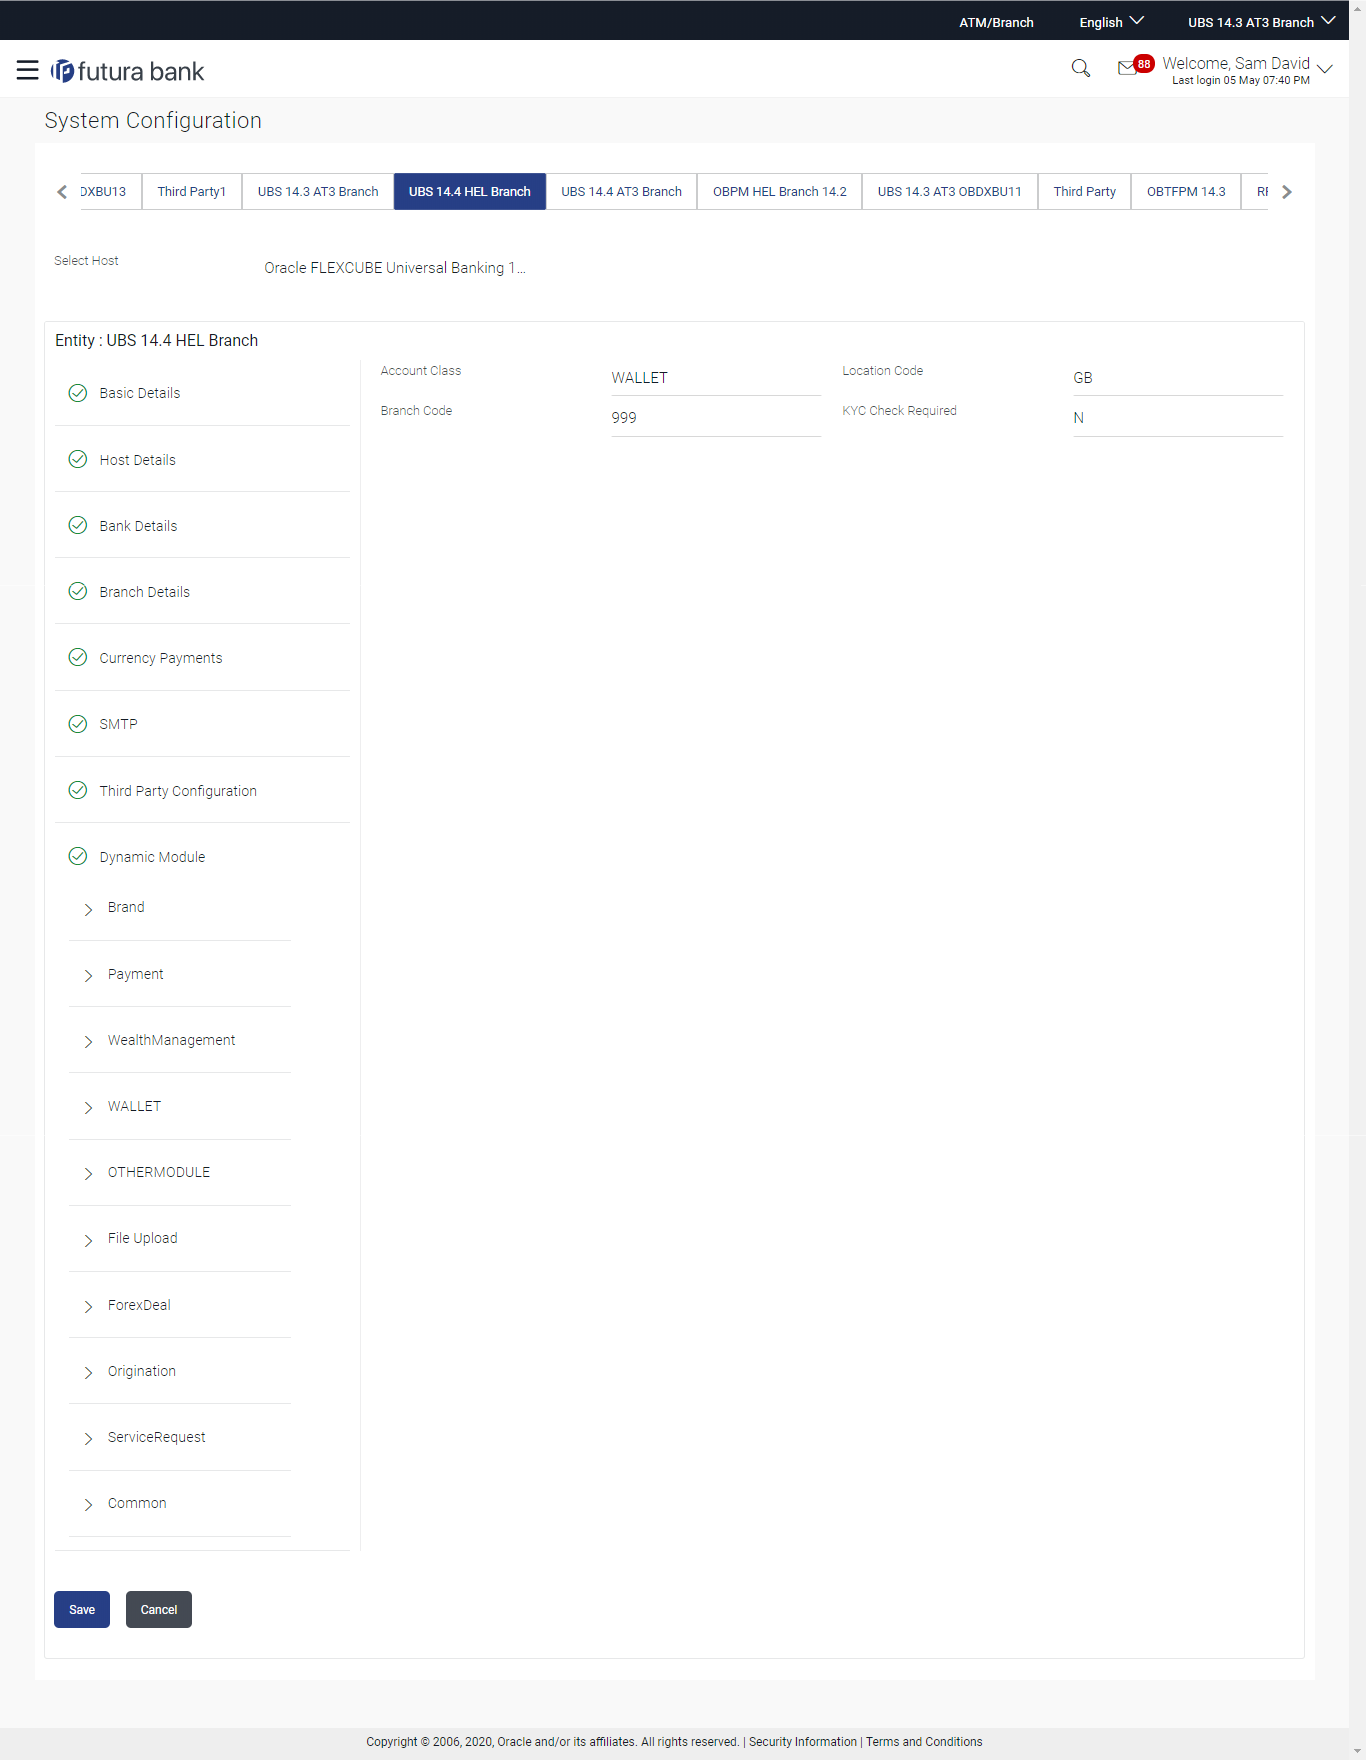Open the UBS 14.3 AT3 Branch entity dropdown

coord(1261,22)
